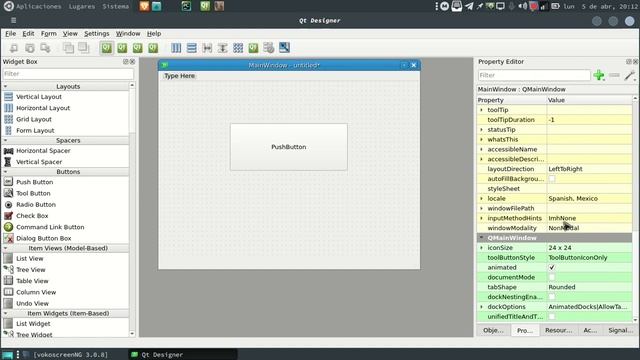Open the File menu
The height and width of the screenshot is (360, 640).
(11, 33)
